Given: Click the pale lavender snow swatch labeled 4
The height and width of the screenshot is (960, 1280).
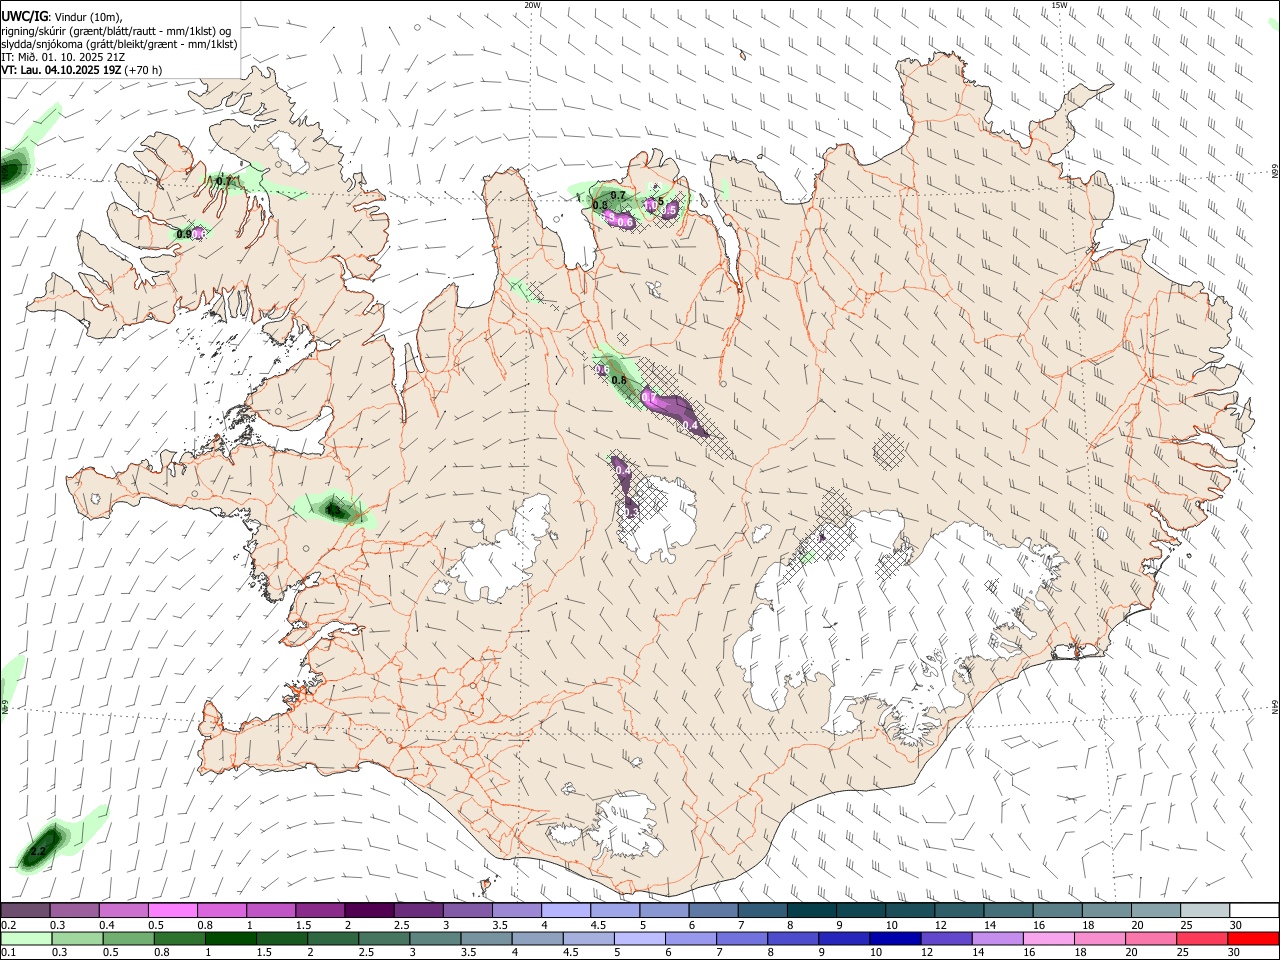Looking at the screenshot, I should pyautogui.click(x=565, y=911).
